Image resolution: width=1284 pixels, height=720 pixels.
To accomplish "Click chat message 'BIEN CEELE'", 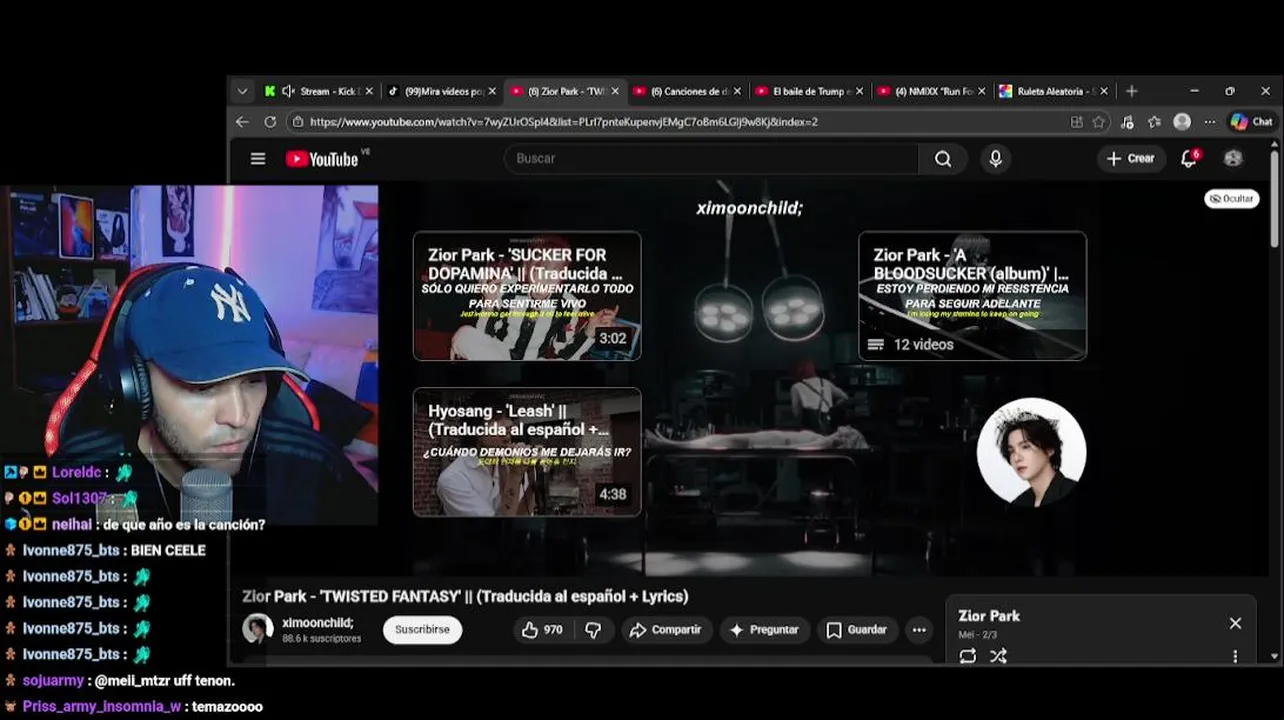I will (168, 551).
